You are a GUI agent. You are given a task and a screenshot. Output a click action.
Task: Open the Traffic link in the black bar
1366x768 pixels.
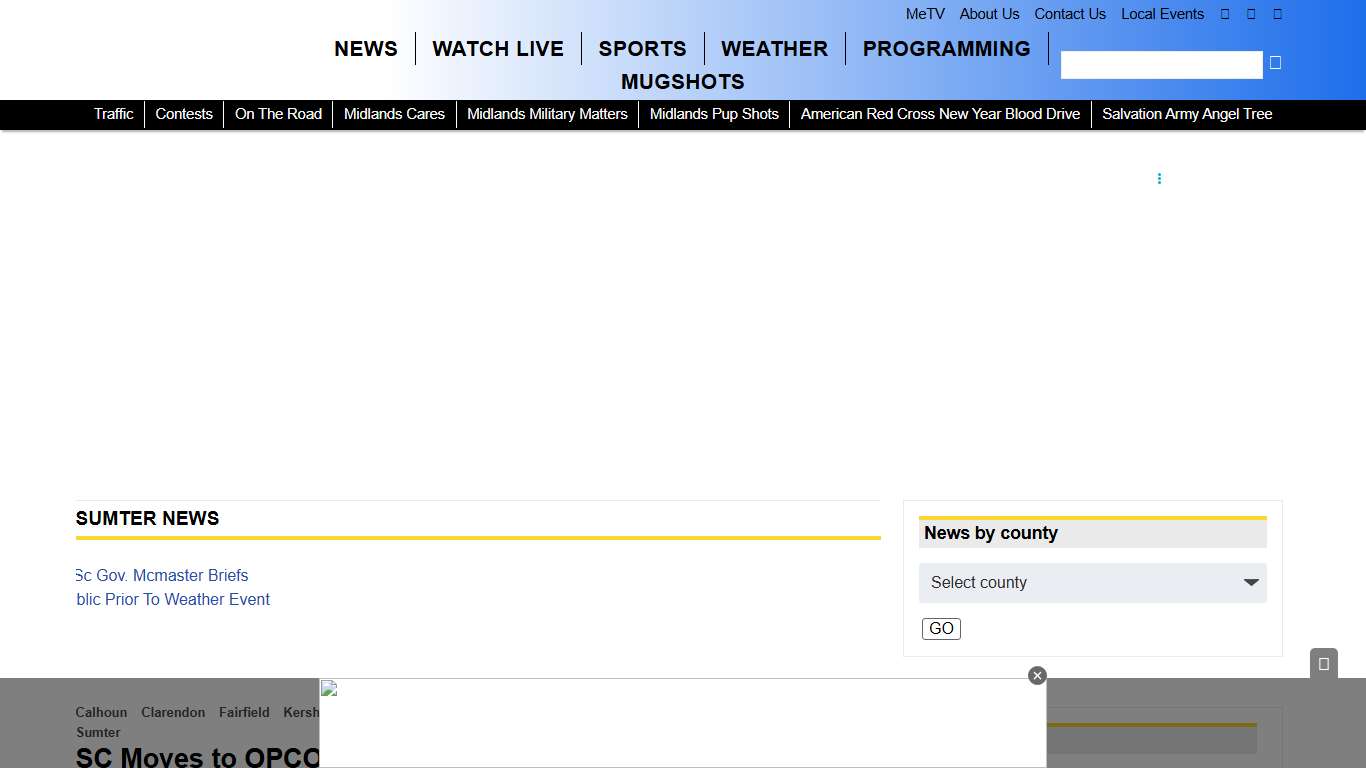(x=113, y=114)
